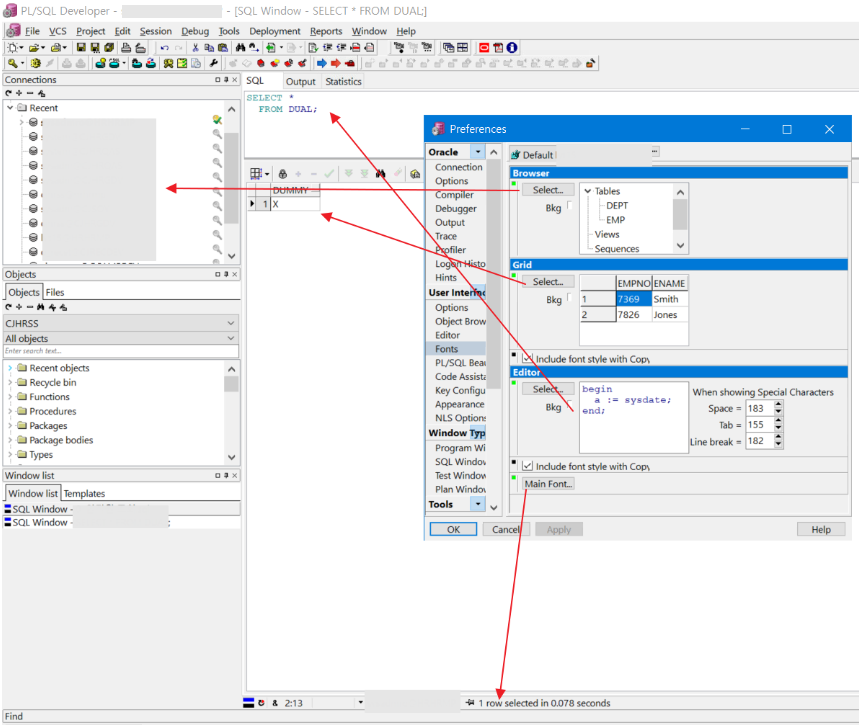Click Help in Preferences dialog

click(x=821, y=529)
